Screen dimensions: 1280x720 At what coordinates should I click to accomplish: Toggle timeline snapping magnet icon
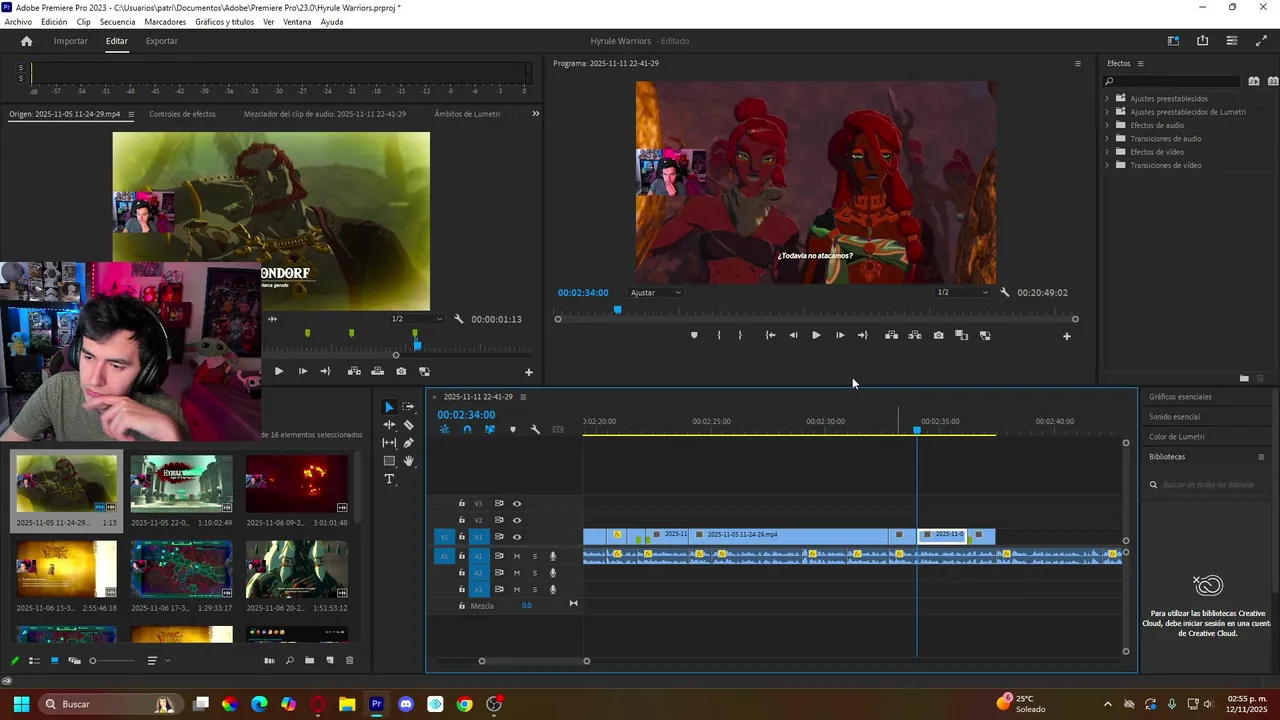pos(467,430)
